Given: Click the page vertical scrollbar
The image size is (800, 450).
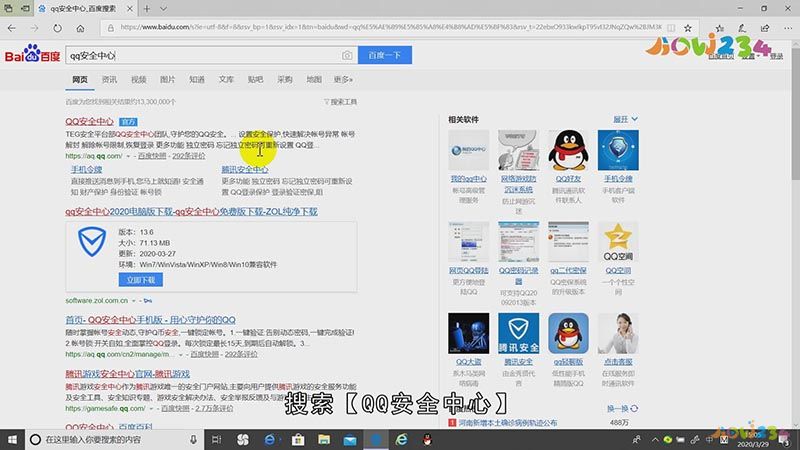Looking at the screenshot, I should pos(795,112).
